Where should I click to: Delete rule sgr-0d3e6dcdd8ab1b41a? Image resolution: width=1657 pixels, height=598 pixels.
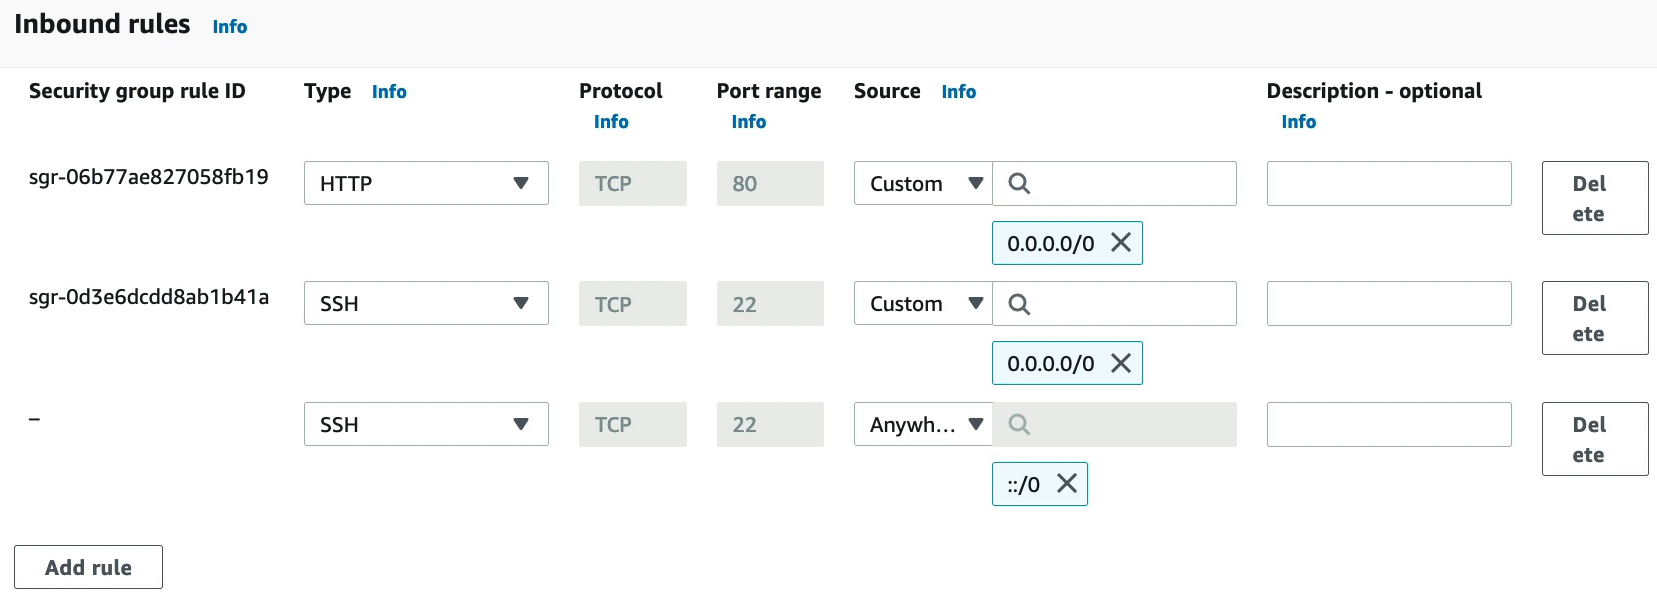[x=1594, y=318]
